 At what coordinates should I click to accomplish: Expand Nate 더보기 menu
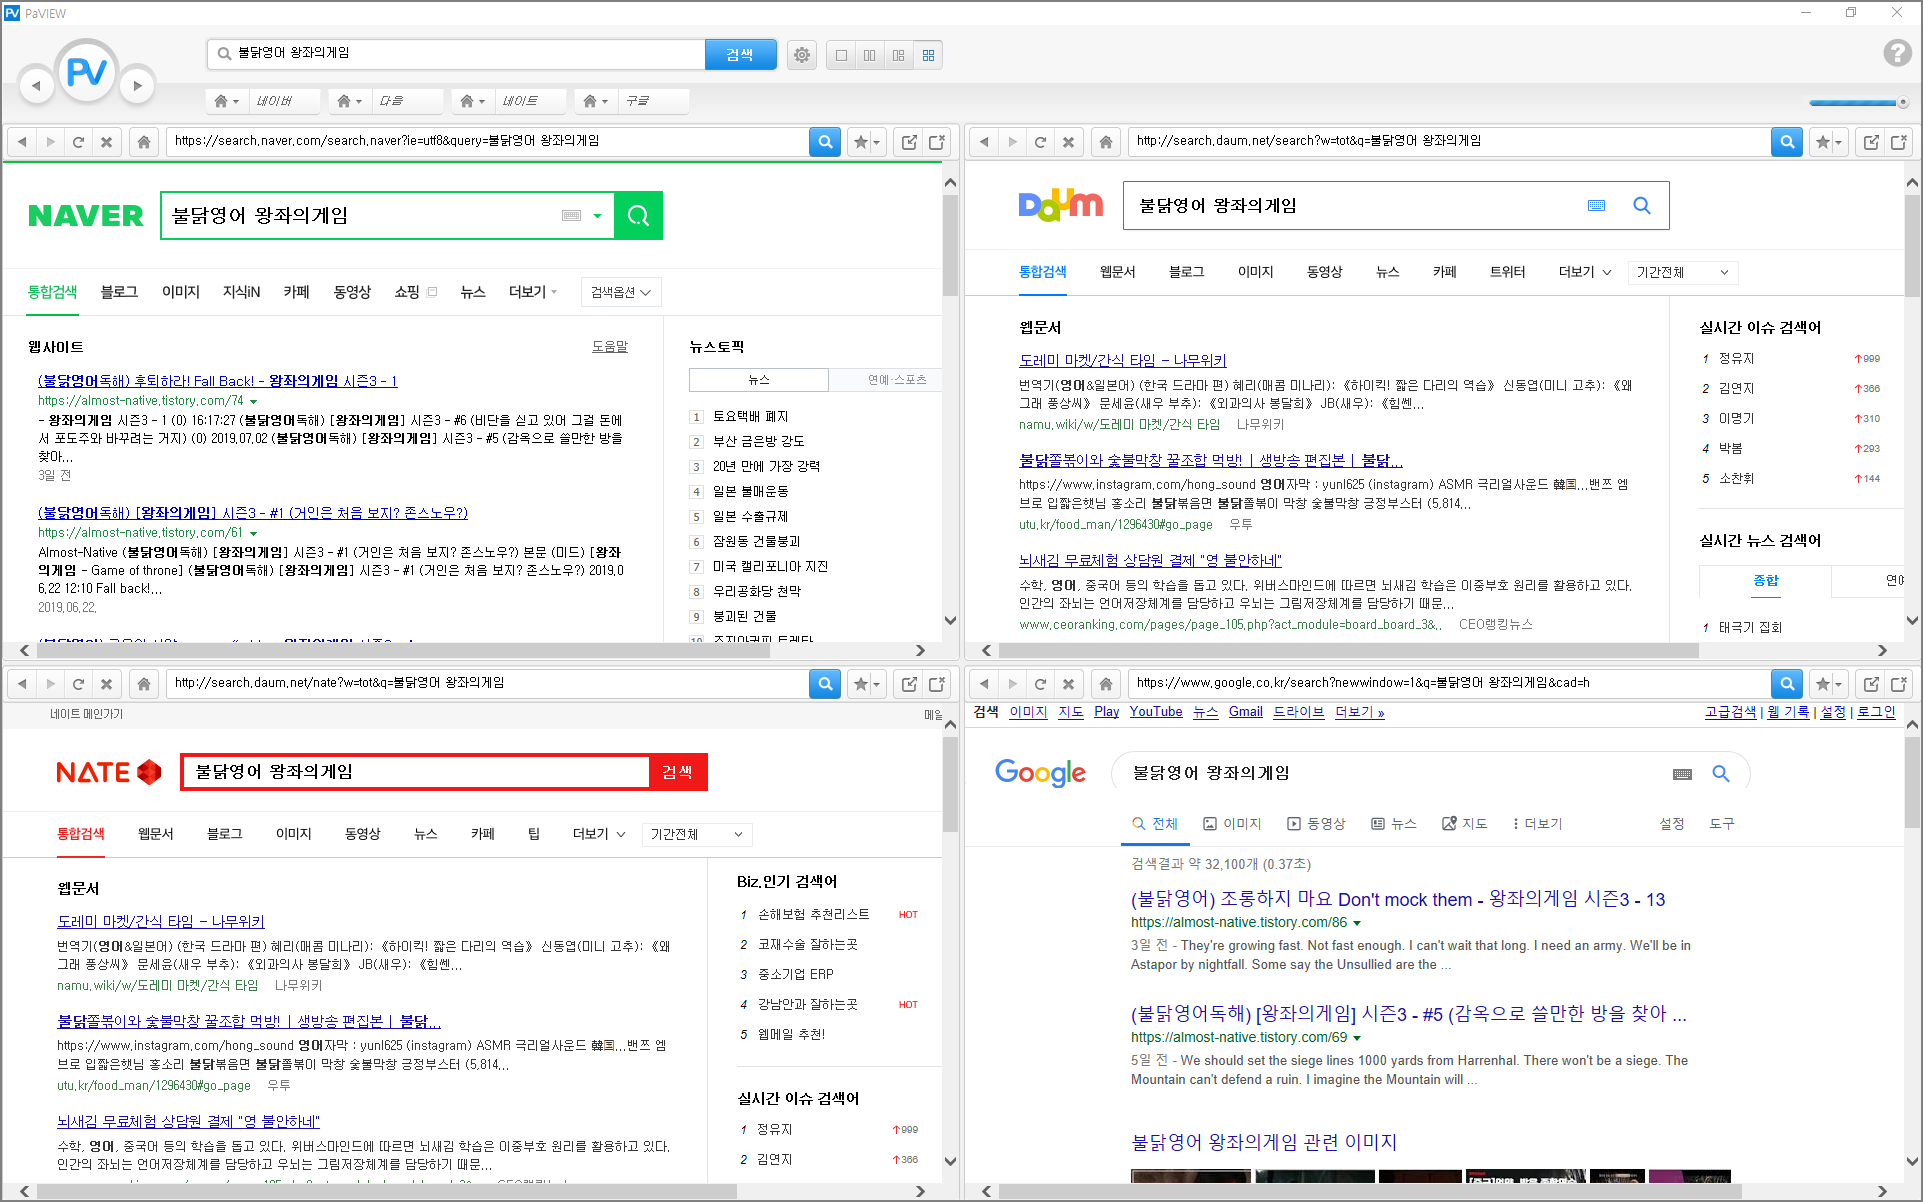599,834
